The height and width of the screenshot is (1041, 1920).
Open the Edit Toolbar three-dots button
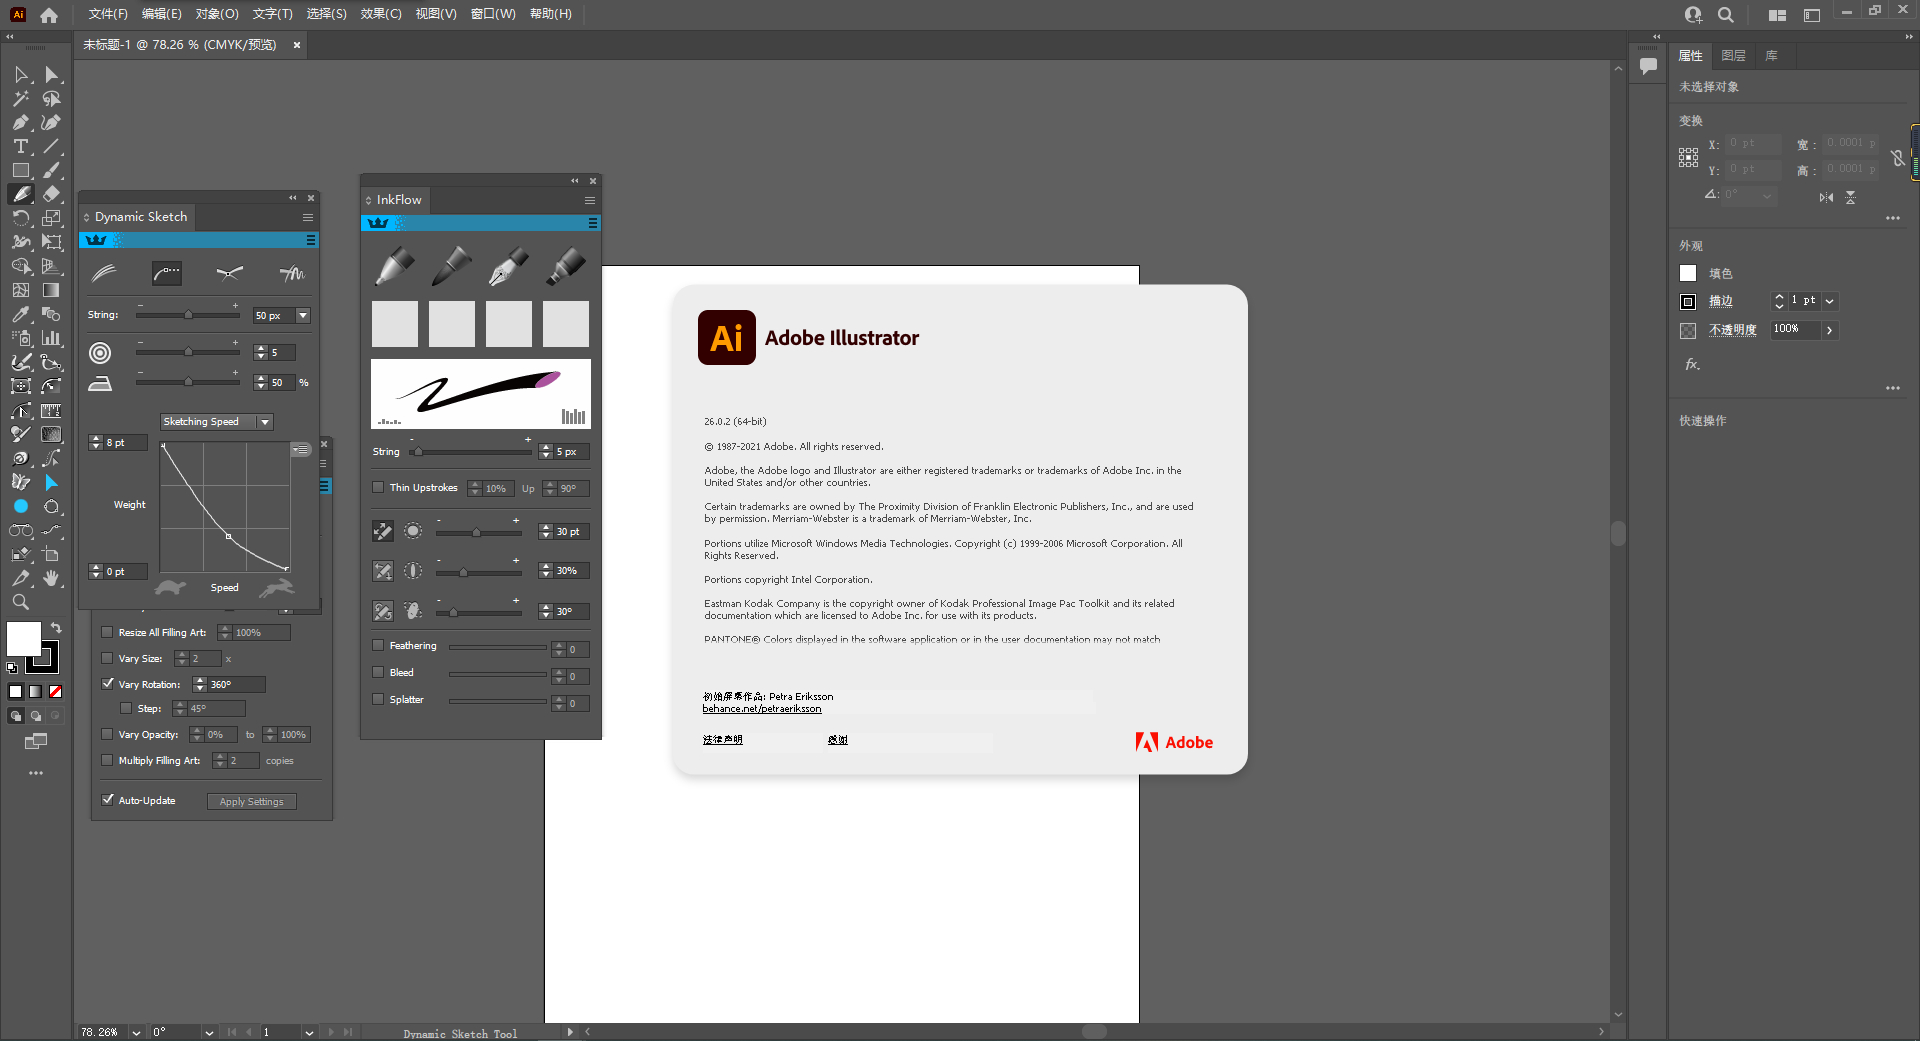click(x=36, y=773)
